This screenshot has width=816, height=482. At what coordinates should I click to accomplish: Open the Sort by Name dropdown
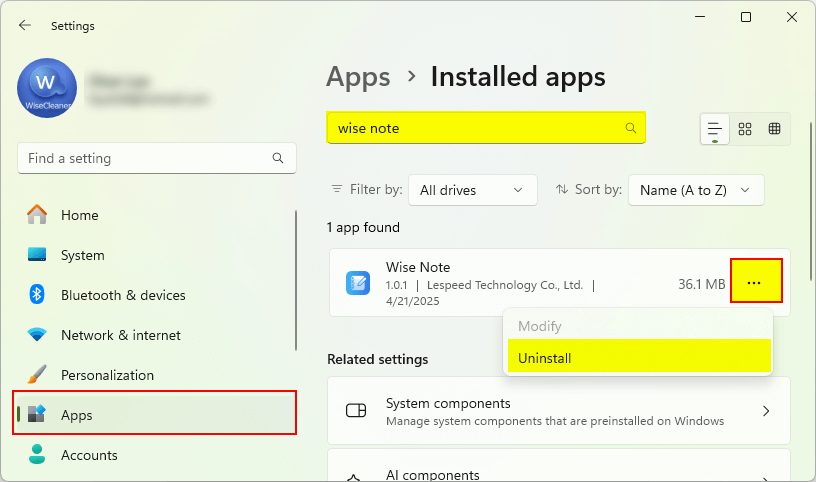point(696,191)
